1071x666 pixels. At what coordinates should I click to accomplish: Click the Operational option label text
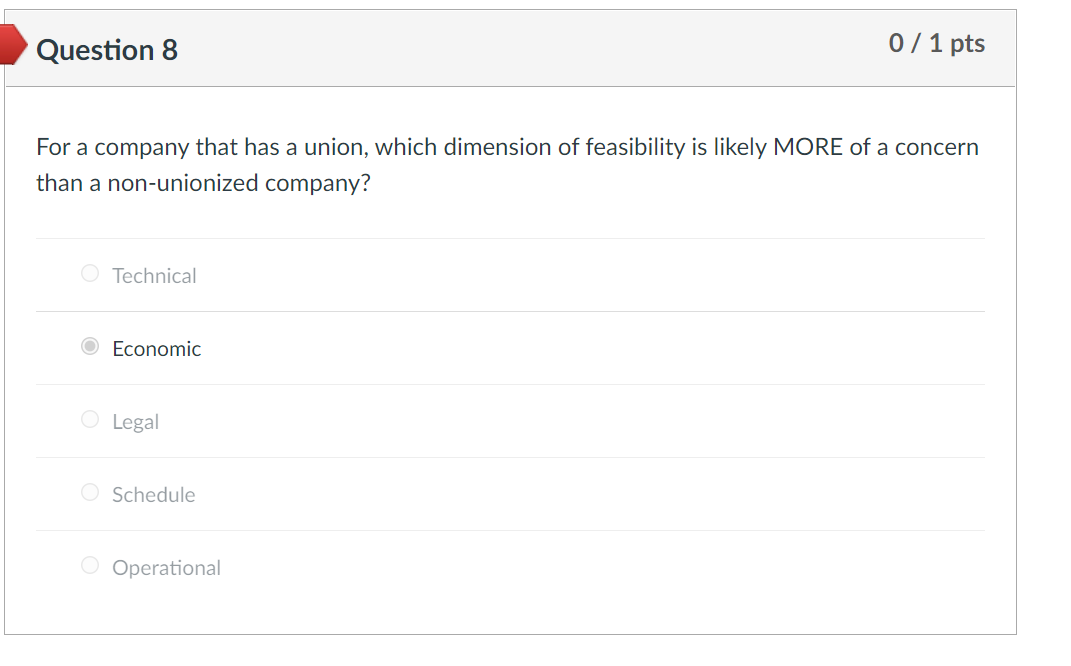166,568
